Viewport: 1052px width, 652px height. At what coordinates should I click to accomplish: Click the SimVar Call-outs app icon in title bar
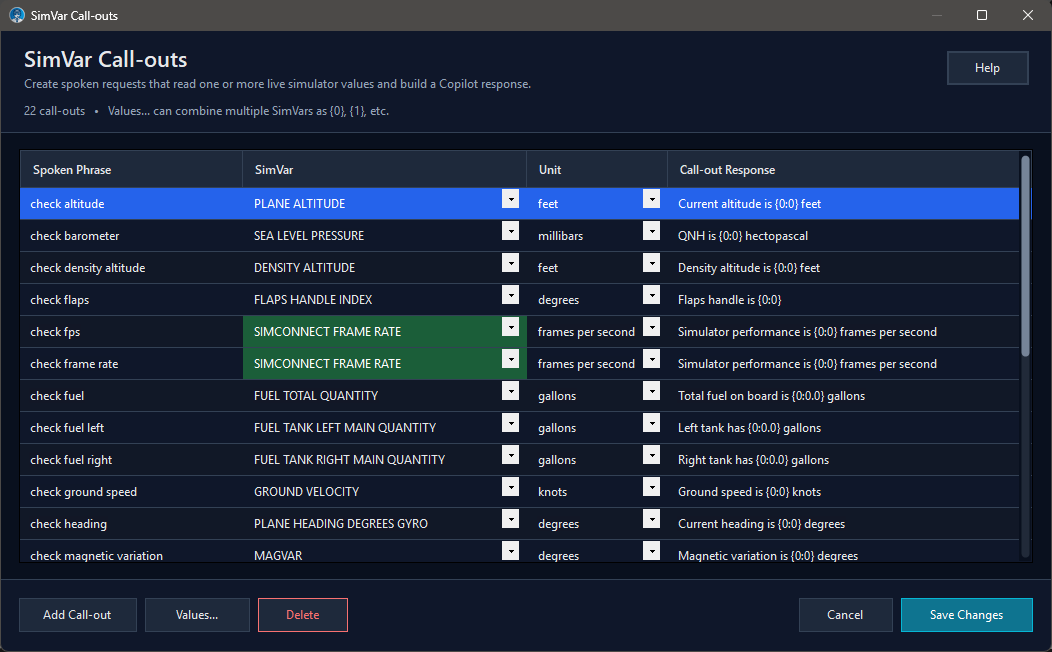coord(17,15)
